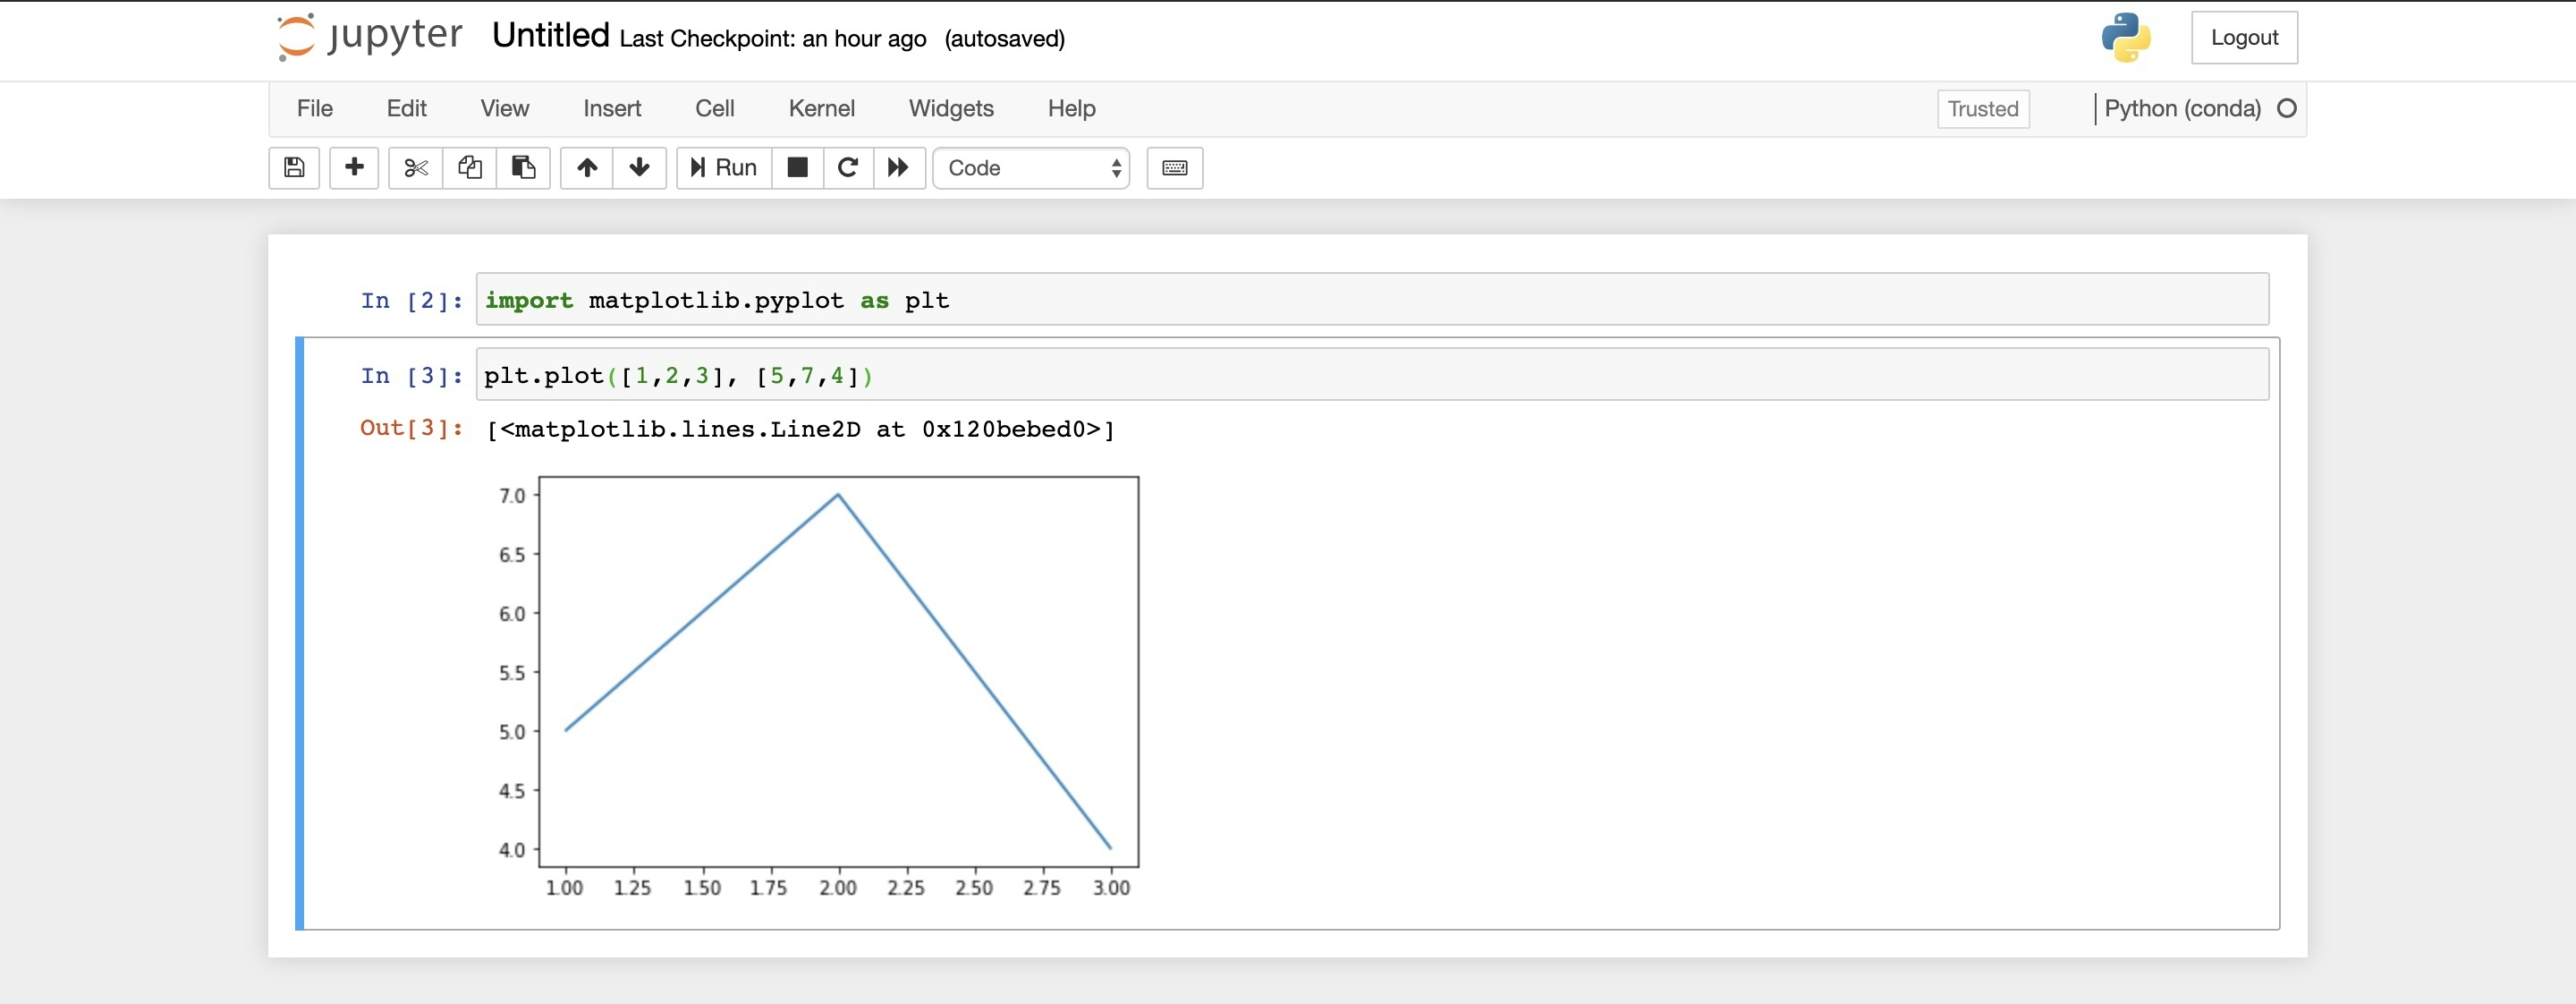2576x1004 pixels.
Task: Move selected cell down arrow
Action: coord(640,168)
